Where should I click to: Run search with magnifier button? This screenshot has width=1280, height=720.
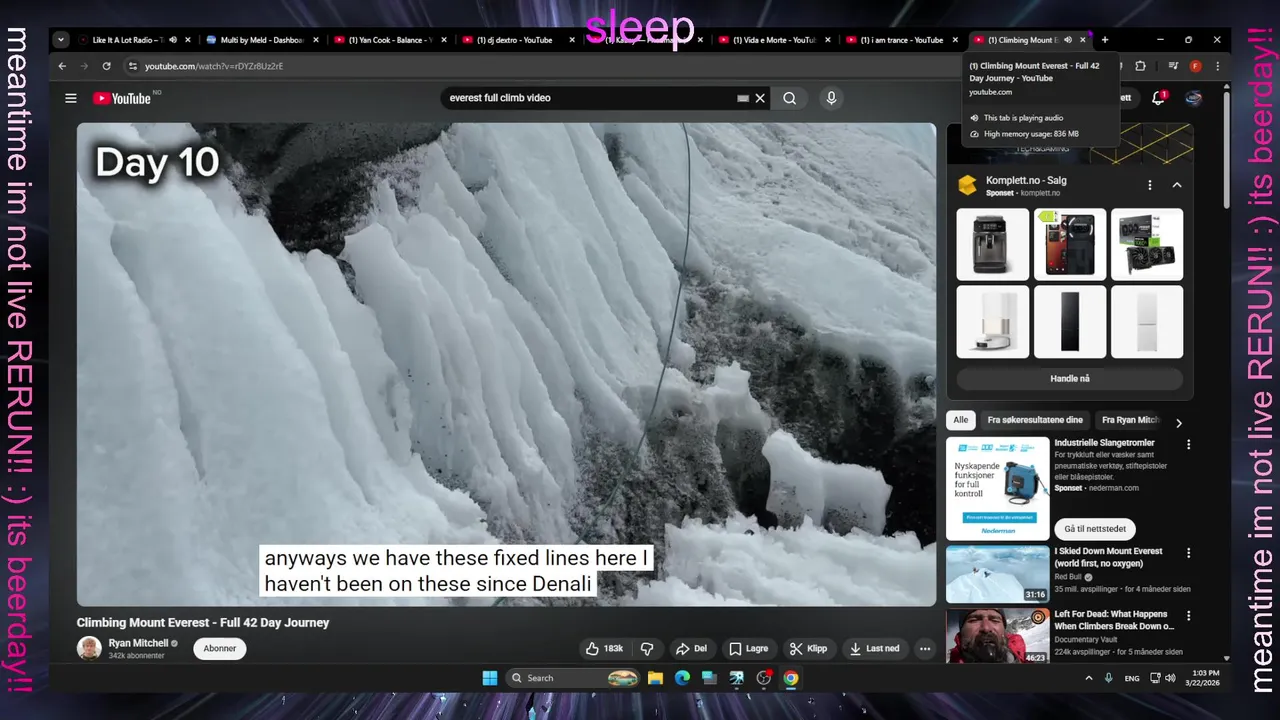(790, 98)
